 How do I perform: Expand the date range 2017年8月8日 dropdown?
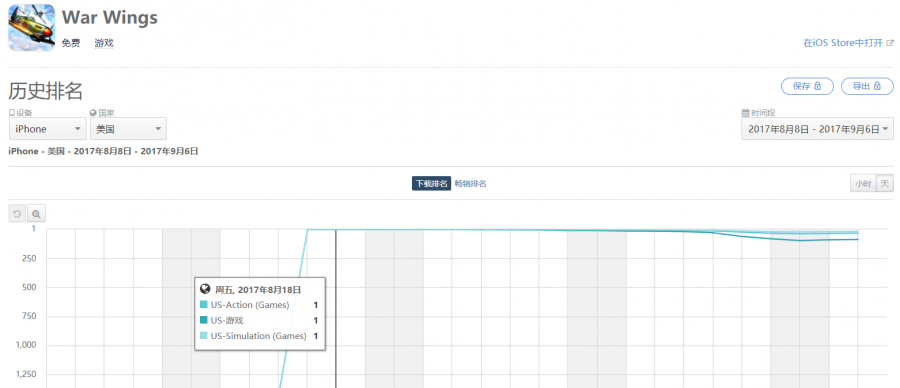[x=817, y=129]
